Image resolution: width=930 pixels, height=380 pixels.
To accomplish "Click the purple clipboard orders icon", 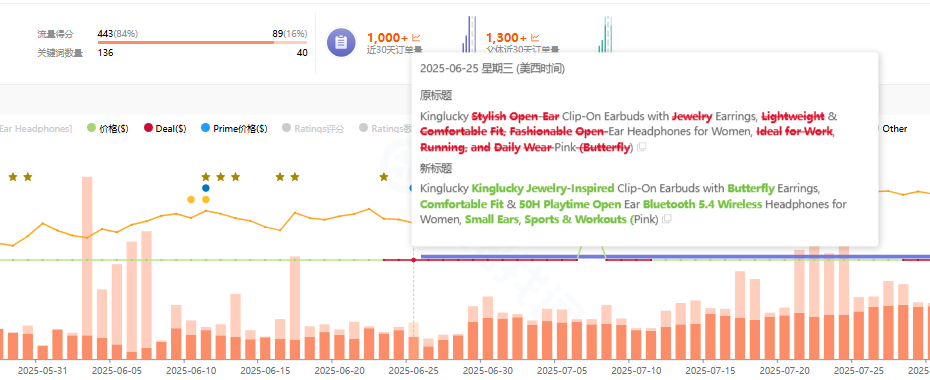I will point(341,43).
